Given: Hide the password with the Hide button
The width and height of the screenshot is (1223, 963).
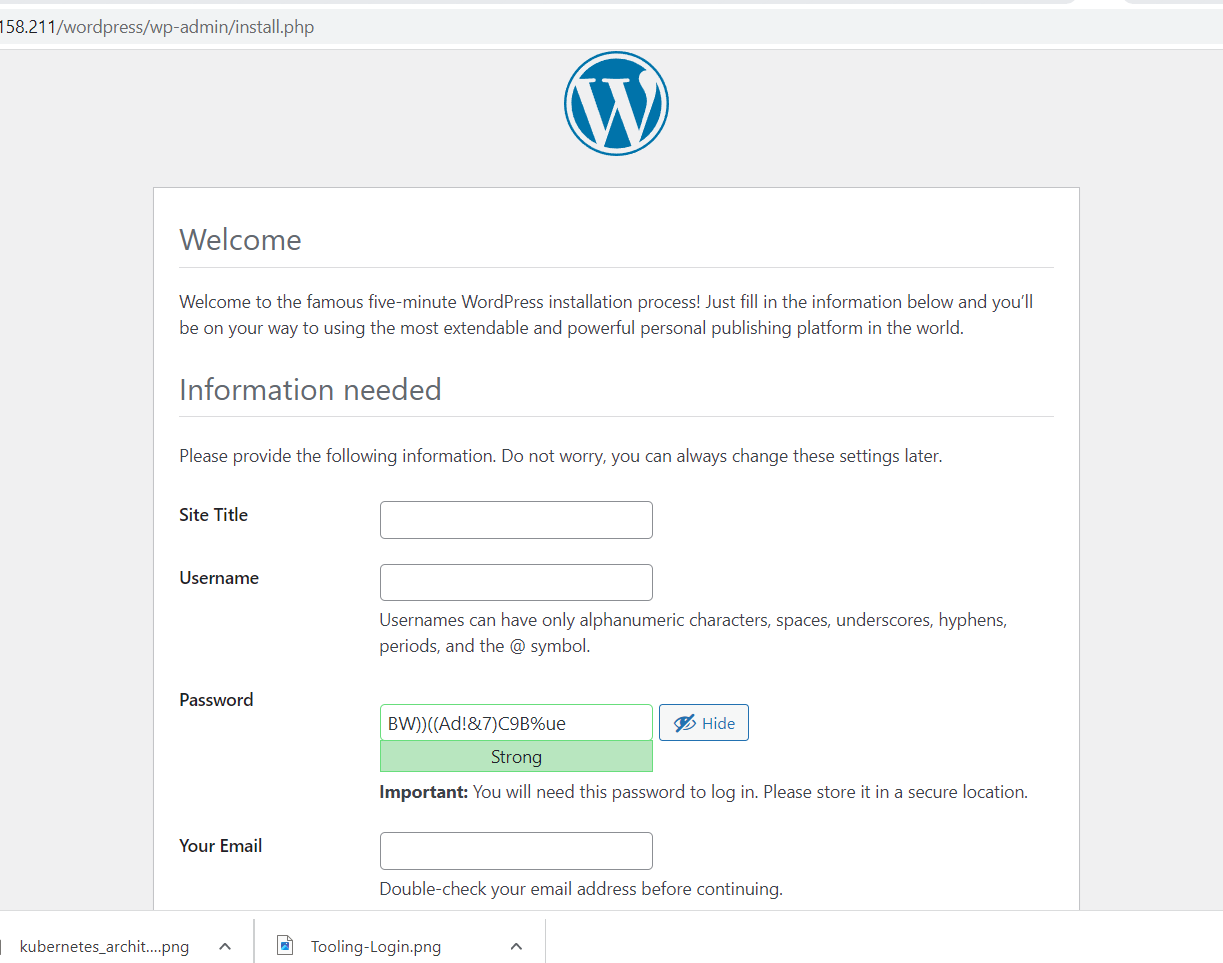Looking at the screenshot, I should tap(704, 723).
